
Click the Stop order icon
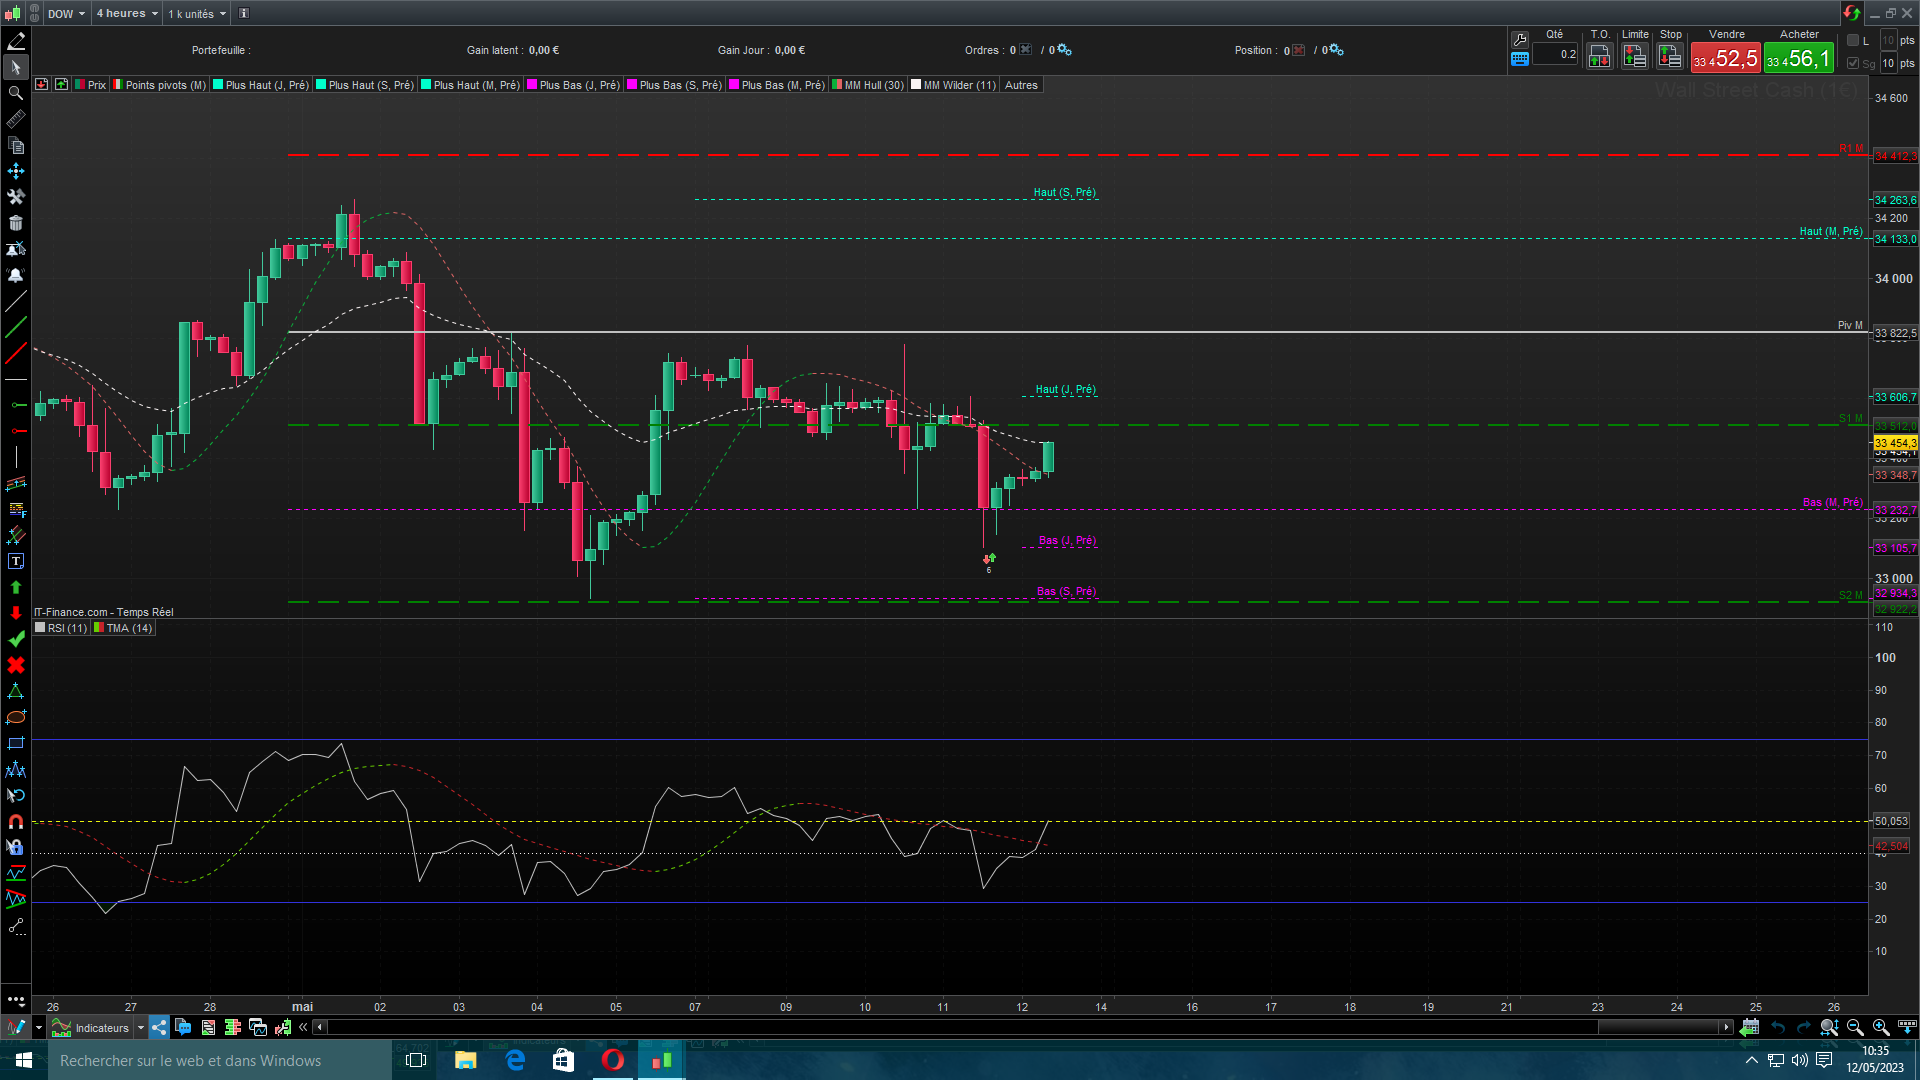point(1669,56)
